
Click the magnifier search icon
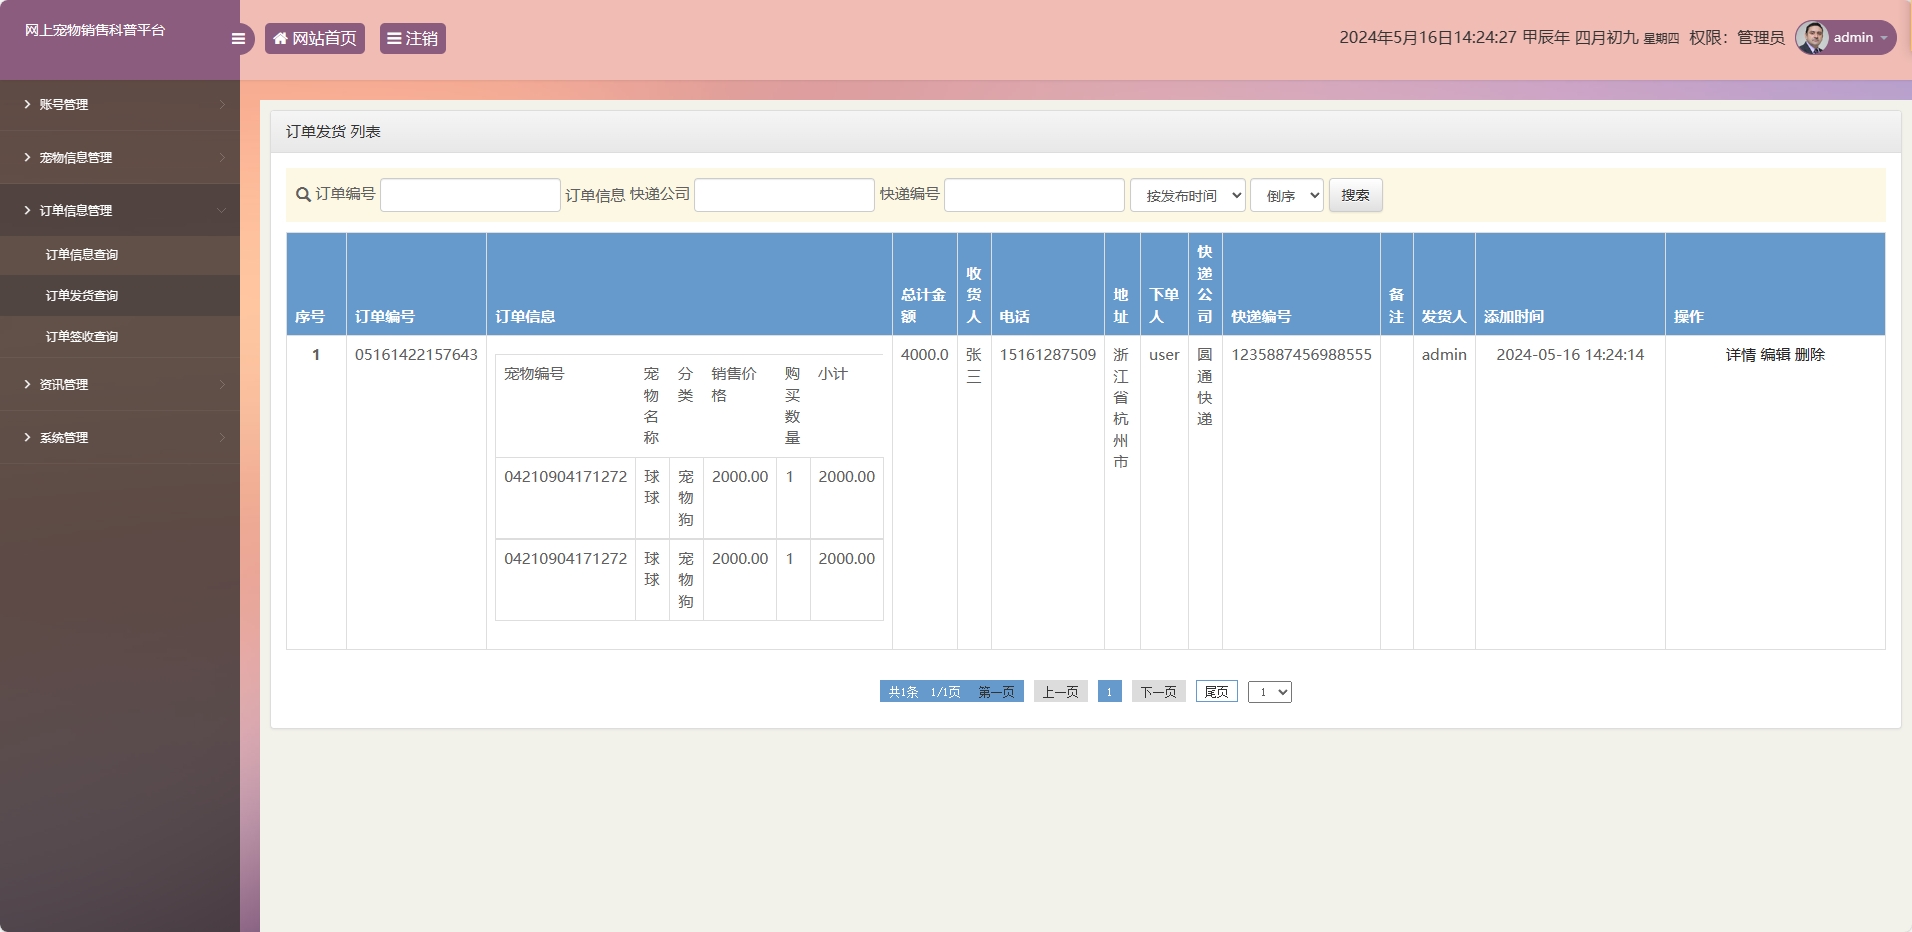point(303,195)
